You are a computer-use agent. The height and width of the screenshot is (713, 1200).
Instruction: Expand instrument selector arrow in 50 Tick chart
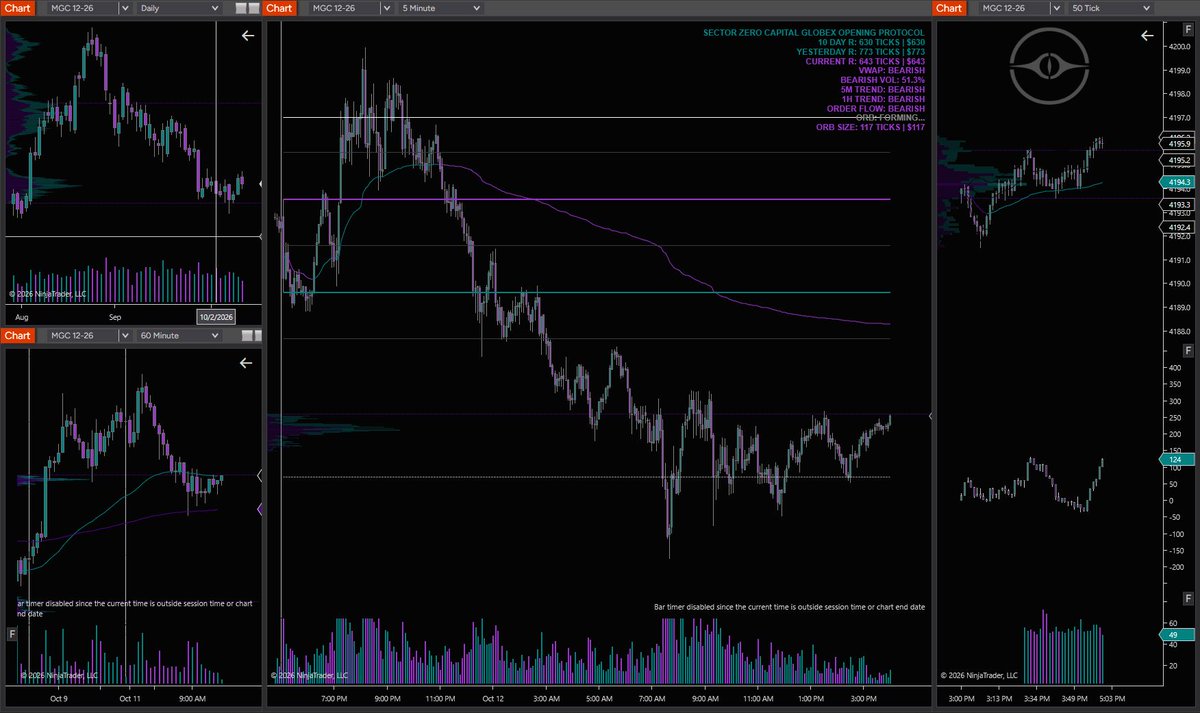(1055, 8)
